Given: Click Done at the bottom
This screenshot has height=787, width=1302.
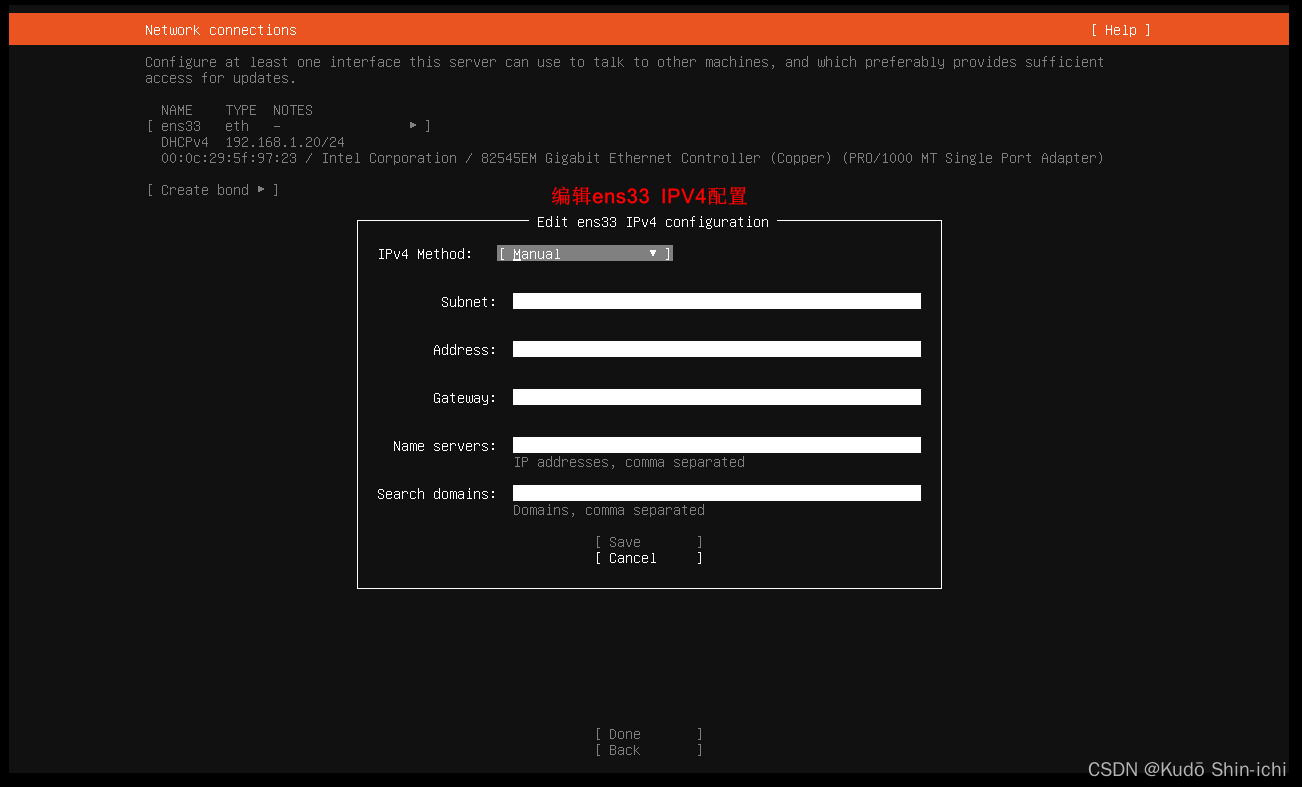Looking at the screenshot, I should pyautogui.click(x=649, y=734).
